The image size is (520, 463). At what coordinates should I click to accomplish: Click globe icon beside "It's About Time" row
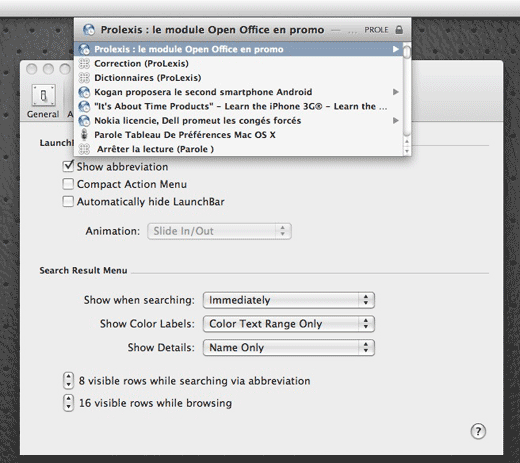[x=84, y=106]
